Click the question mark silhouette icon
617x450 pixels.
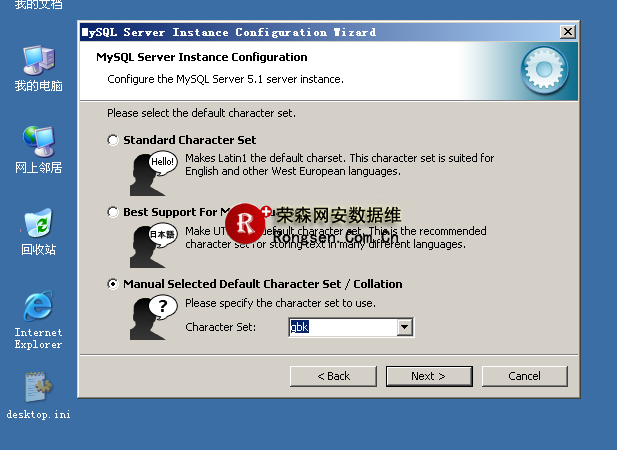150,316
